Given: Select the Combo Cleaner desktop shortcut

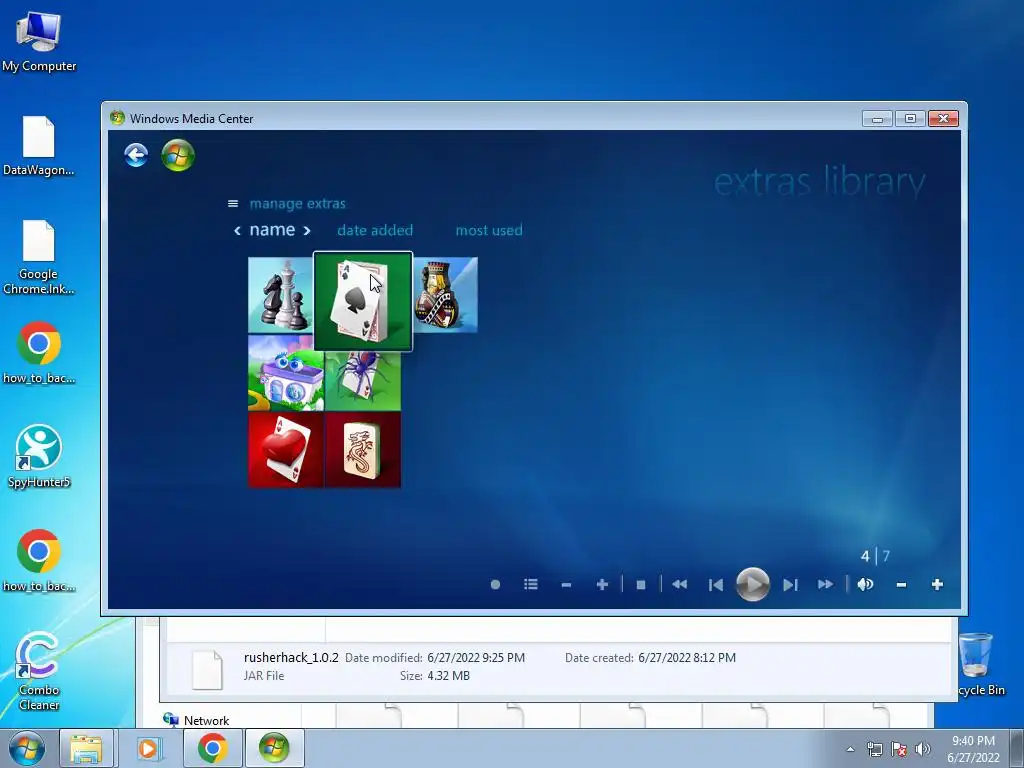Looking at the screenshot, I should point(39,671).
